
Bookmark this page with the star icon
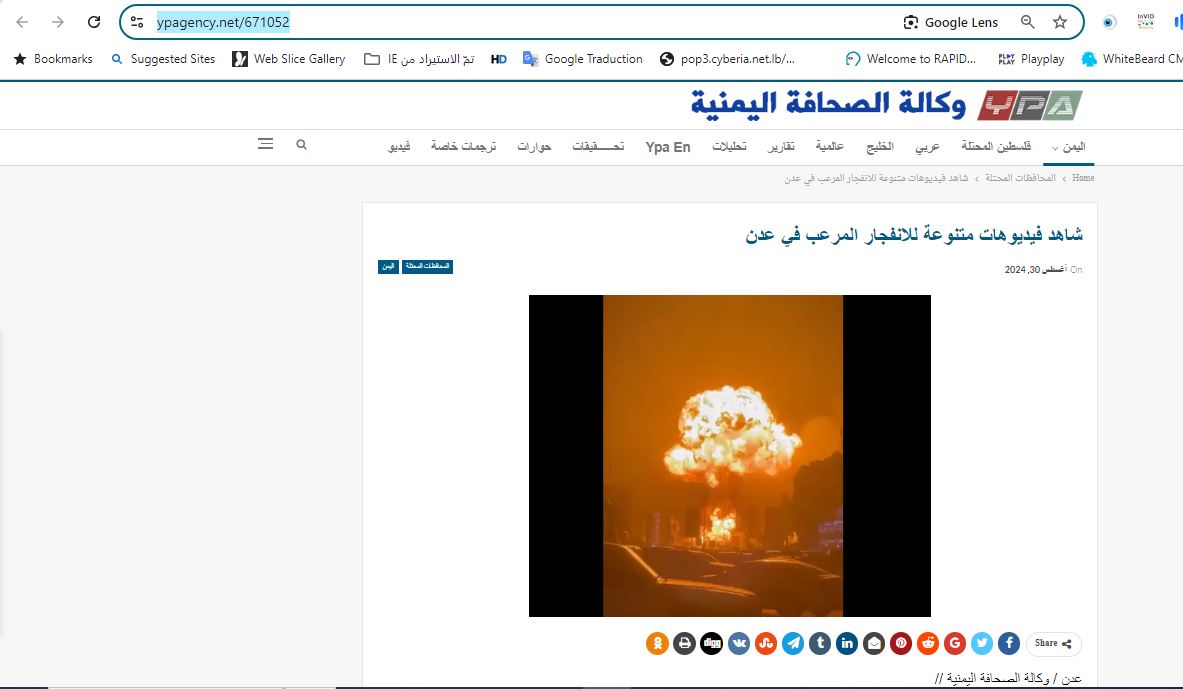tap(1060, 22)
